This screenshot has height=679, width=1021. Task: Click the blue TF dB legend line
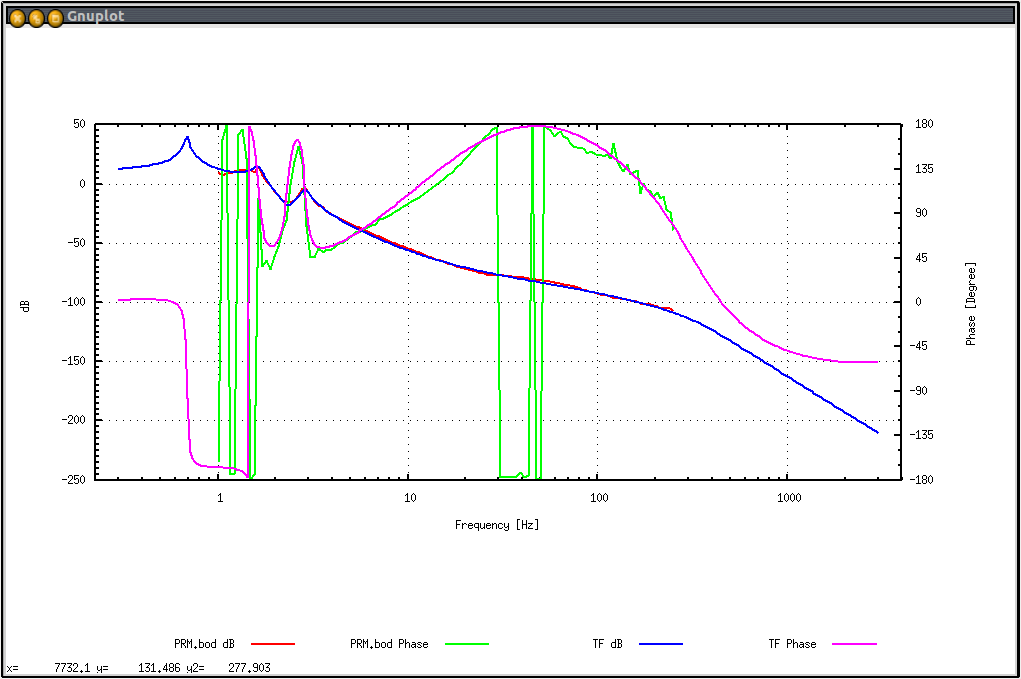[x=661, y=644]
